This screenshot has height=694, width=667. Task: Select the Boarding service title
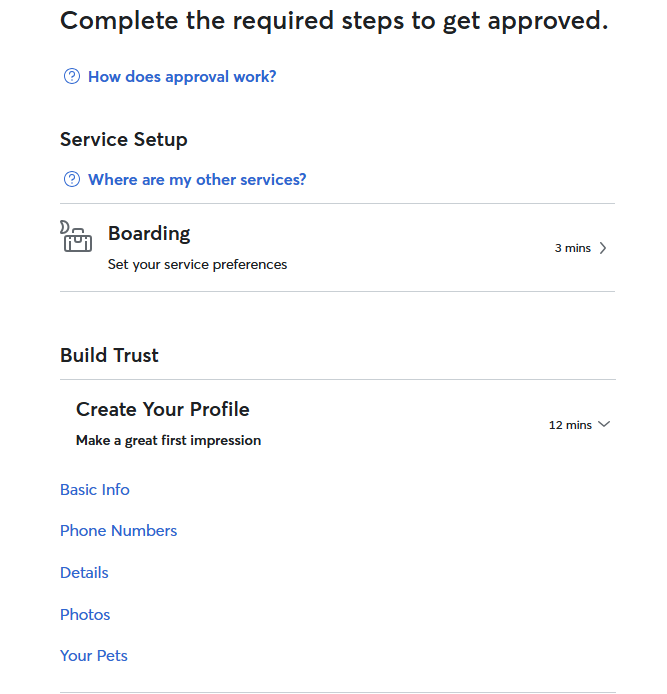(x=149, y=233)
